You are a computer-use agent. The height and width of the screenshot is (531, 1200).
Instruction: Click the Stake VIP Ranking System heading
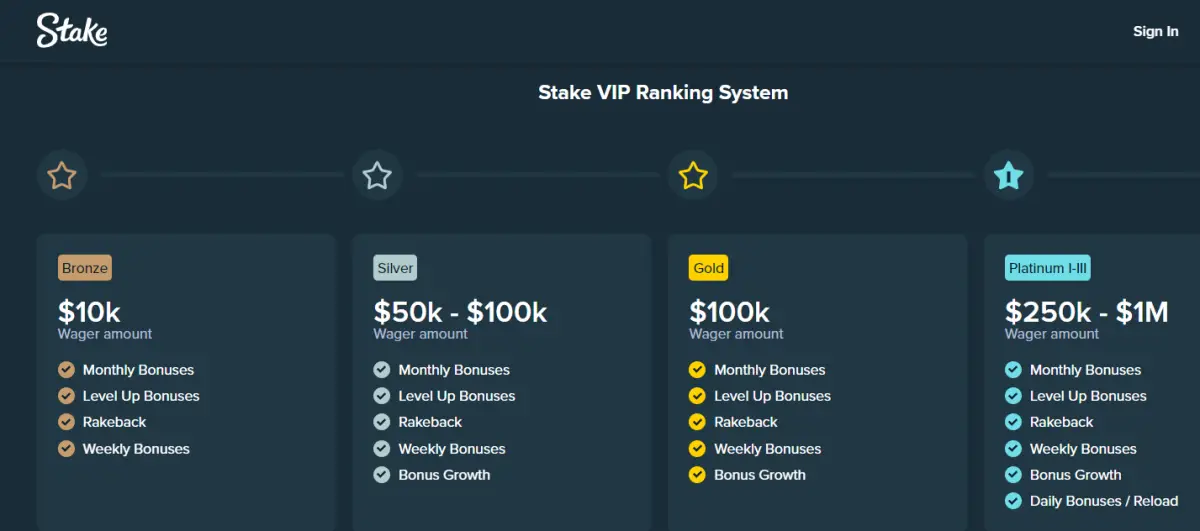(x=663, y=93)
